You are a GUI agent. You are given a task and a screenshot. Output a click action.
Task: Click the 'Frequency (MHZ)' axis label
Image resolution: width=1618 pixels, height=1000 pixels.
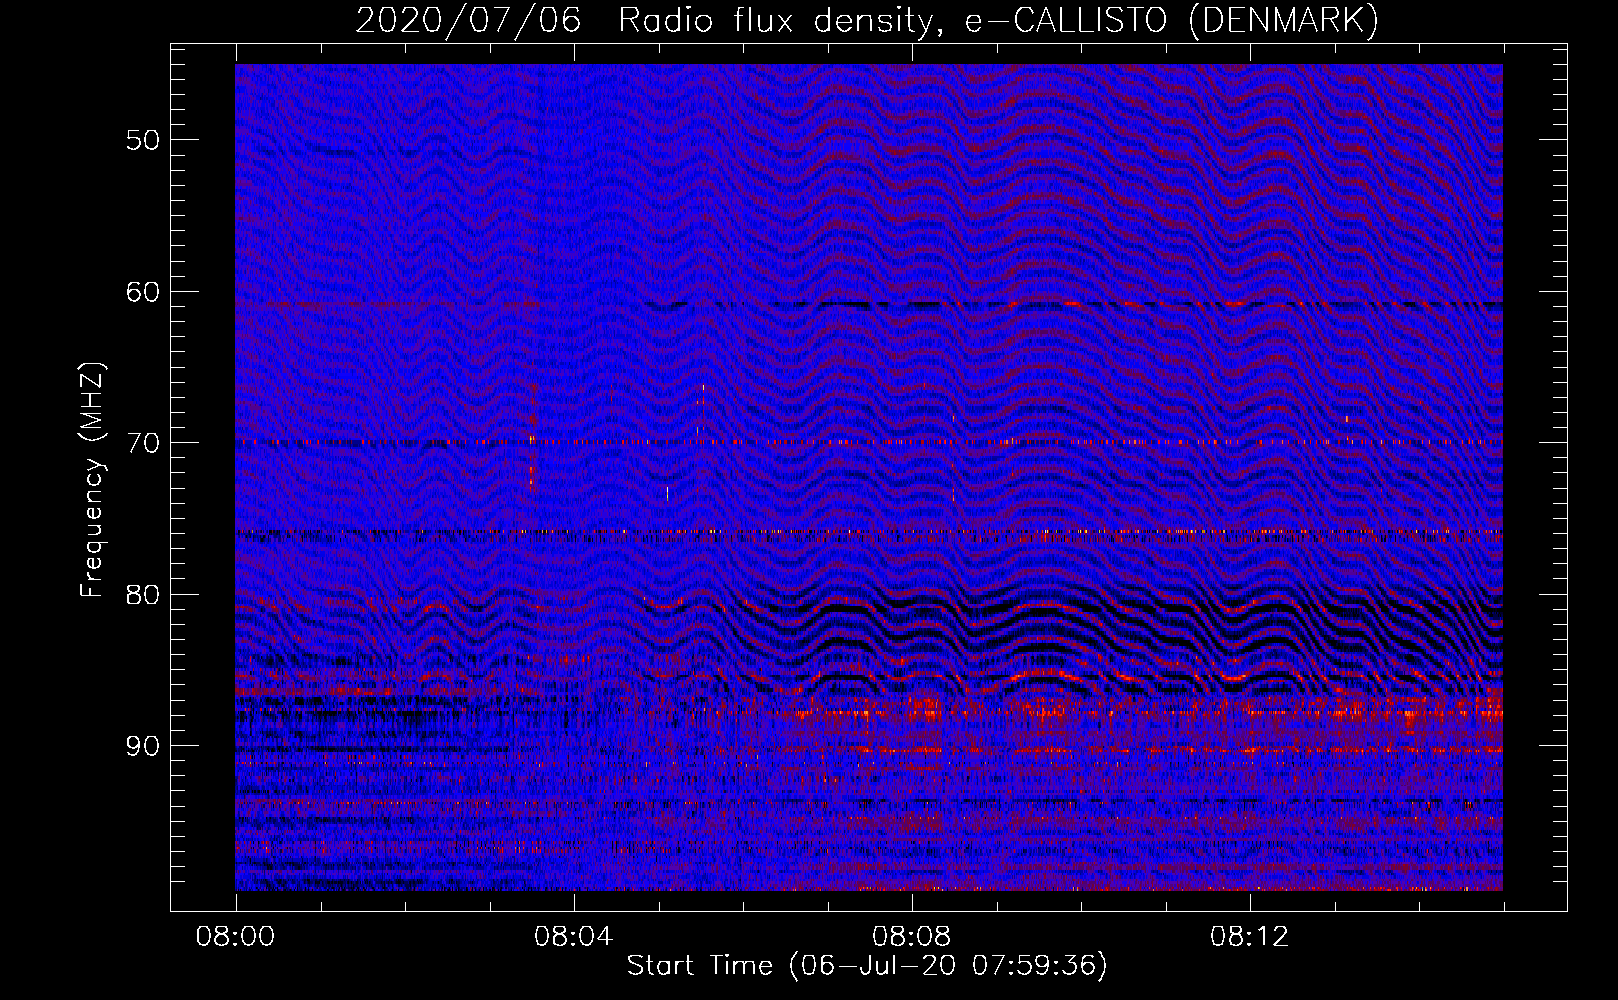(x=92, y=480)
